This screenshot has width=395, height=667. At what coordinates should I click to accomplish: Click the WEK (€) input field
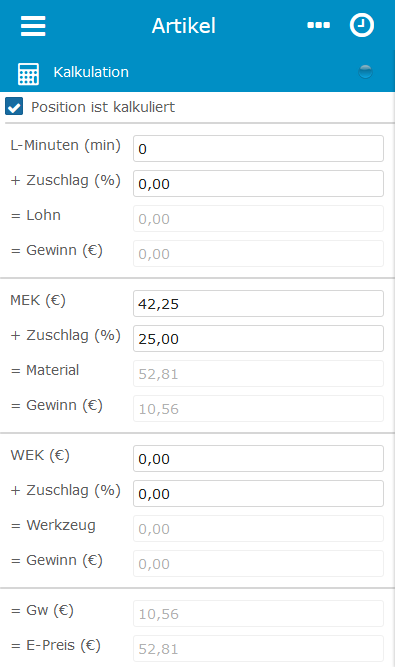259,458
